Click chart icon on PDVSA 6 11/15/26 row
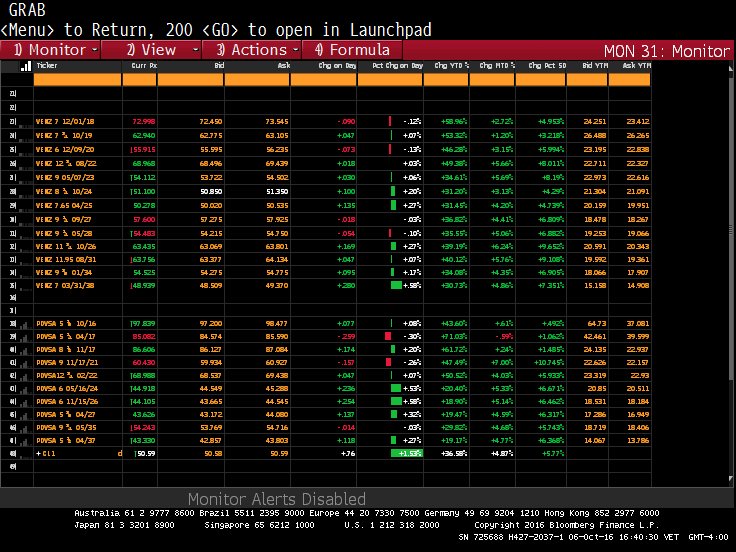This screenshot has width=736, height=552. click(24, 402)
